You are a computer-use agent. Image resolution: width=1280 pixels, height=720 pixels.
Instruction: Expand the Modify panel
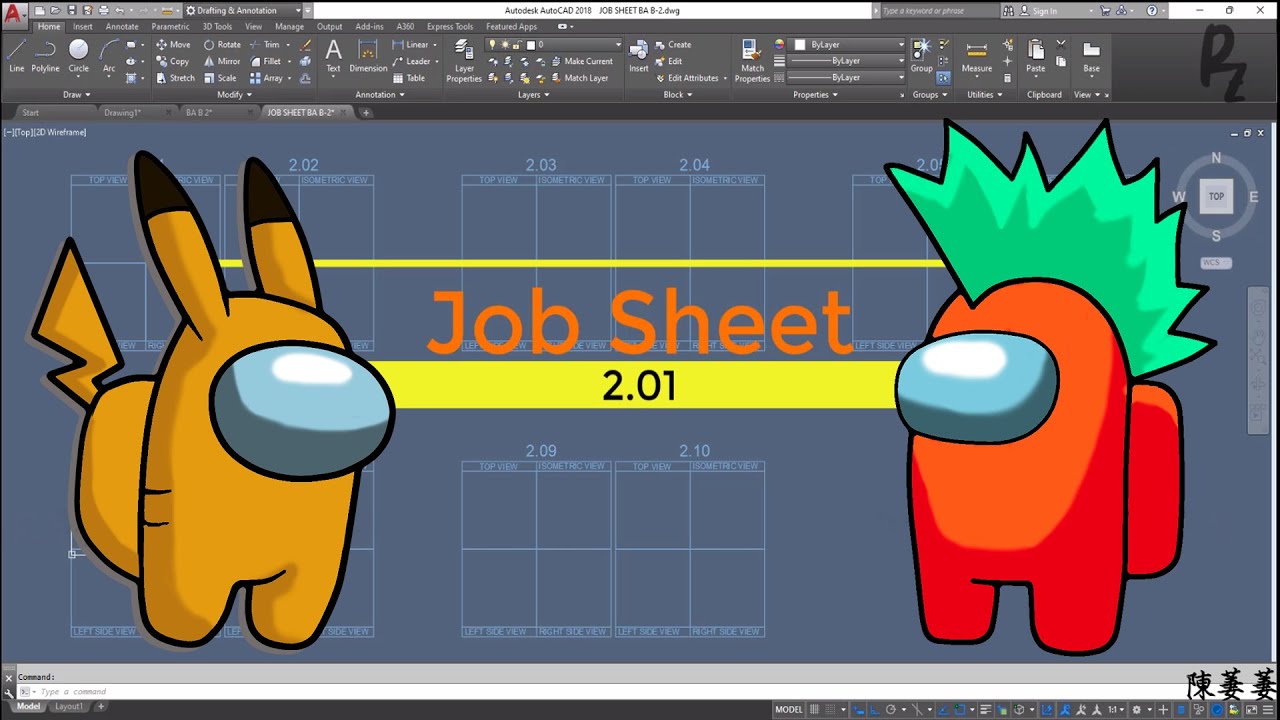(234, 95)
